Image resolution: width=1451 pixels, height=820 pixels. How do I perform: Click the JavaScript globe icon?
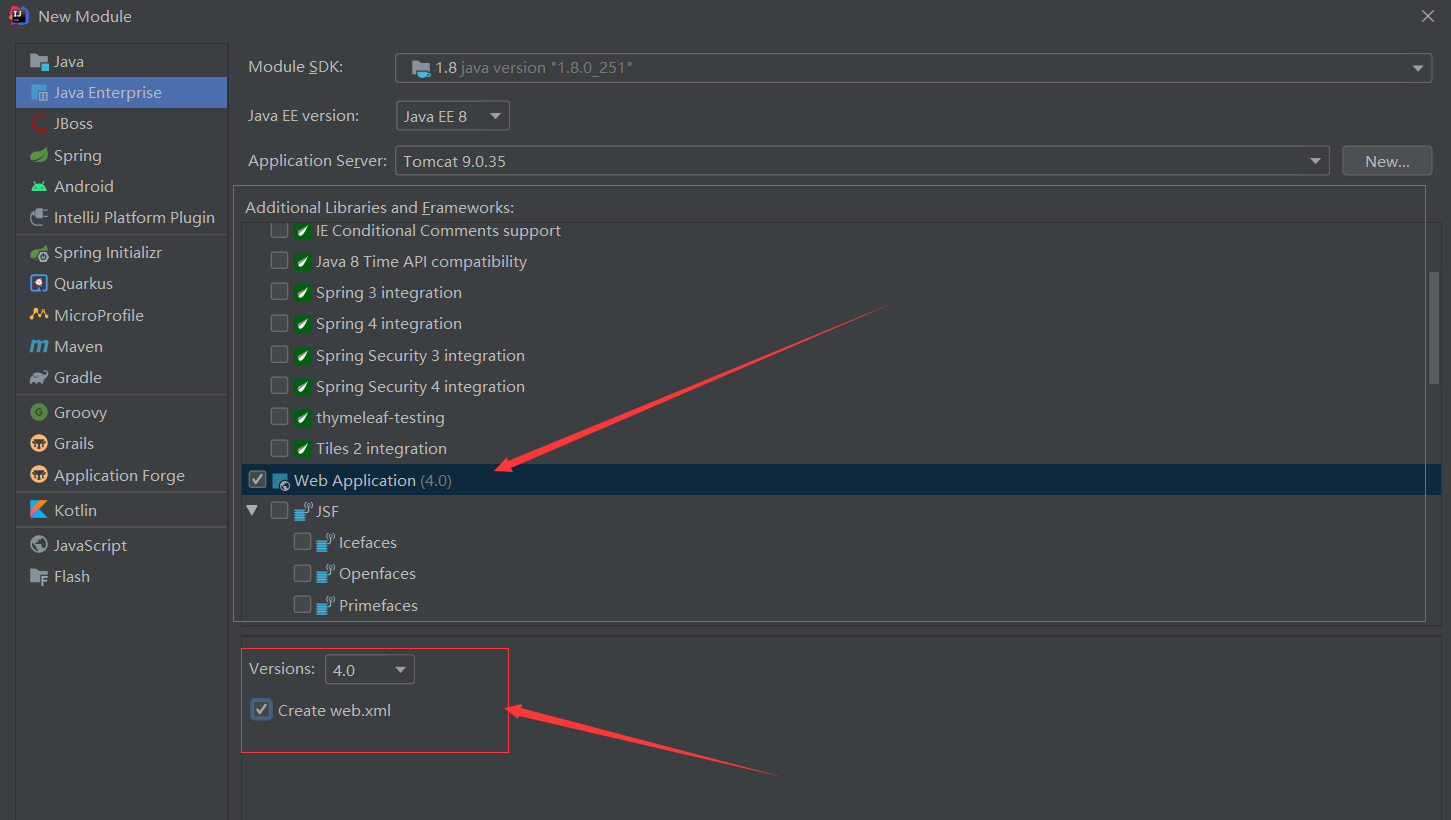click(39, 546)
